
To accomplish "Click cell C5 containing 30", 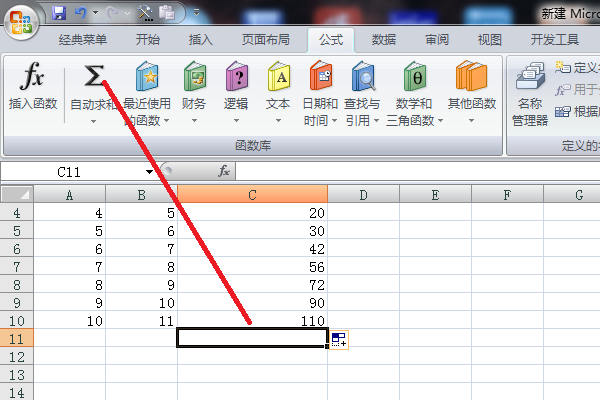I will (x=253, y=230).
